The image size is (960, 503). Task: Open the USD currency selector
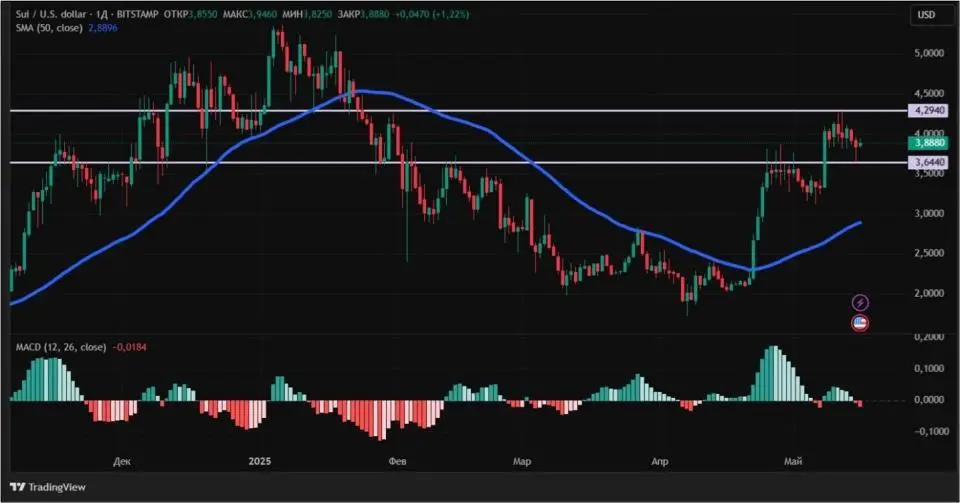926,15
